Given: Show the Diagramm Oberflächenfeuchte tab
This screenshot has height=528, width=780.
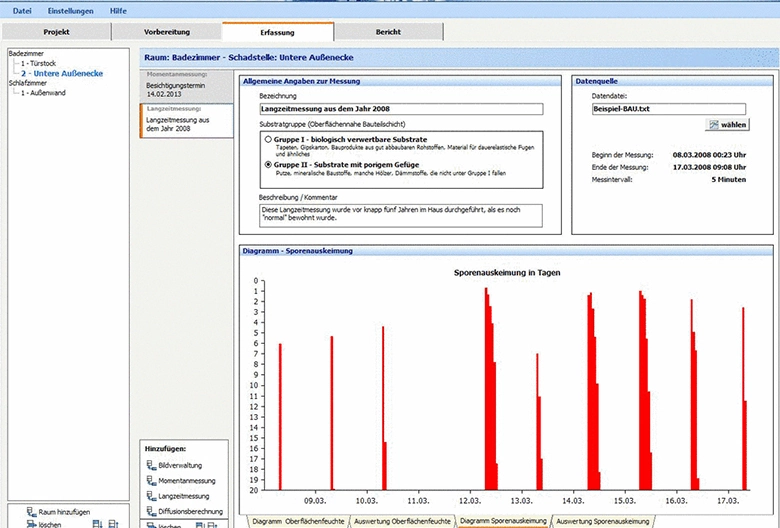Looking at the screenshot, I should tap(297, 521).
